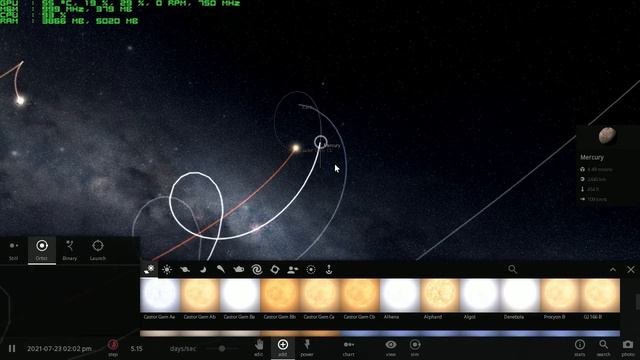Click the time rate value 5.15

136,349
